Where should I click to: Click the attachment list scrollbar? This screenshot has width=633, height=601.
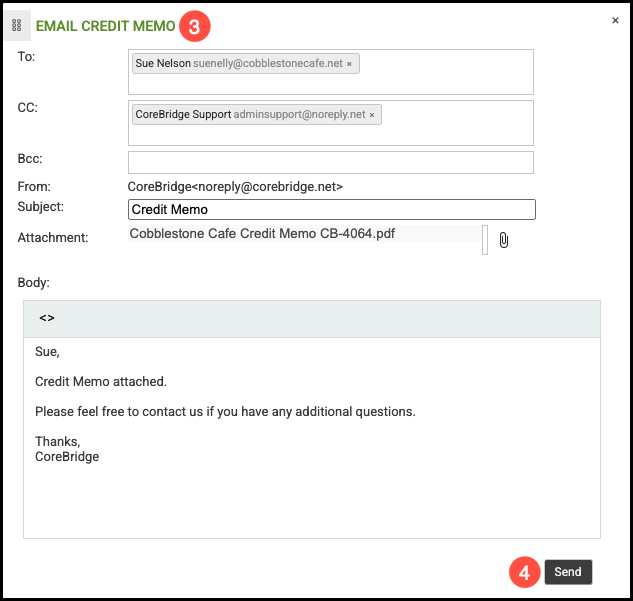(485, 240)
